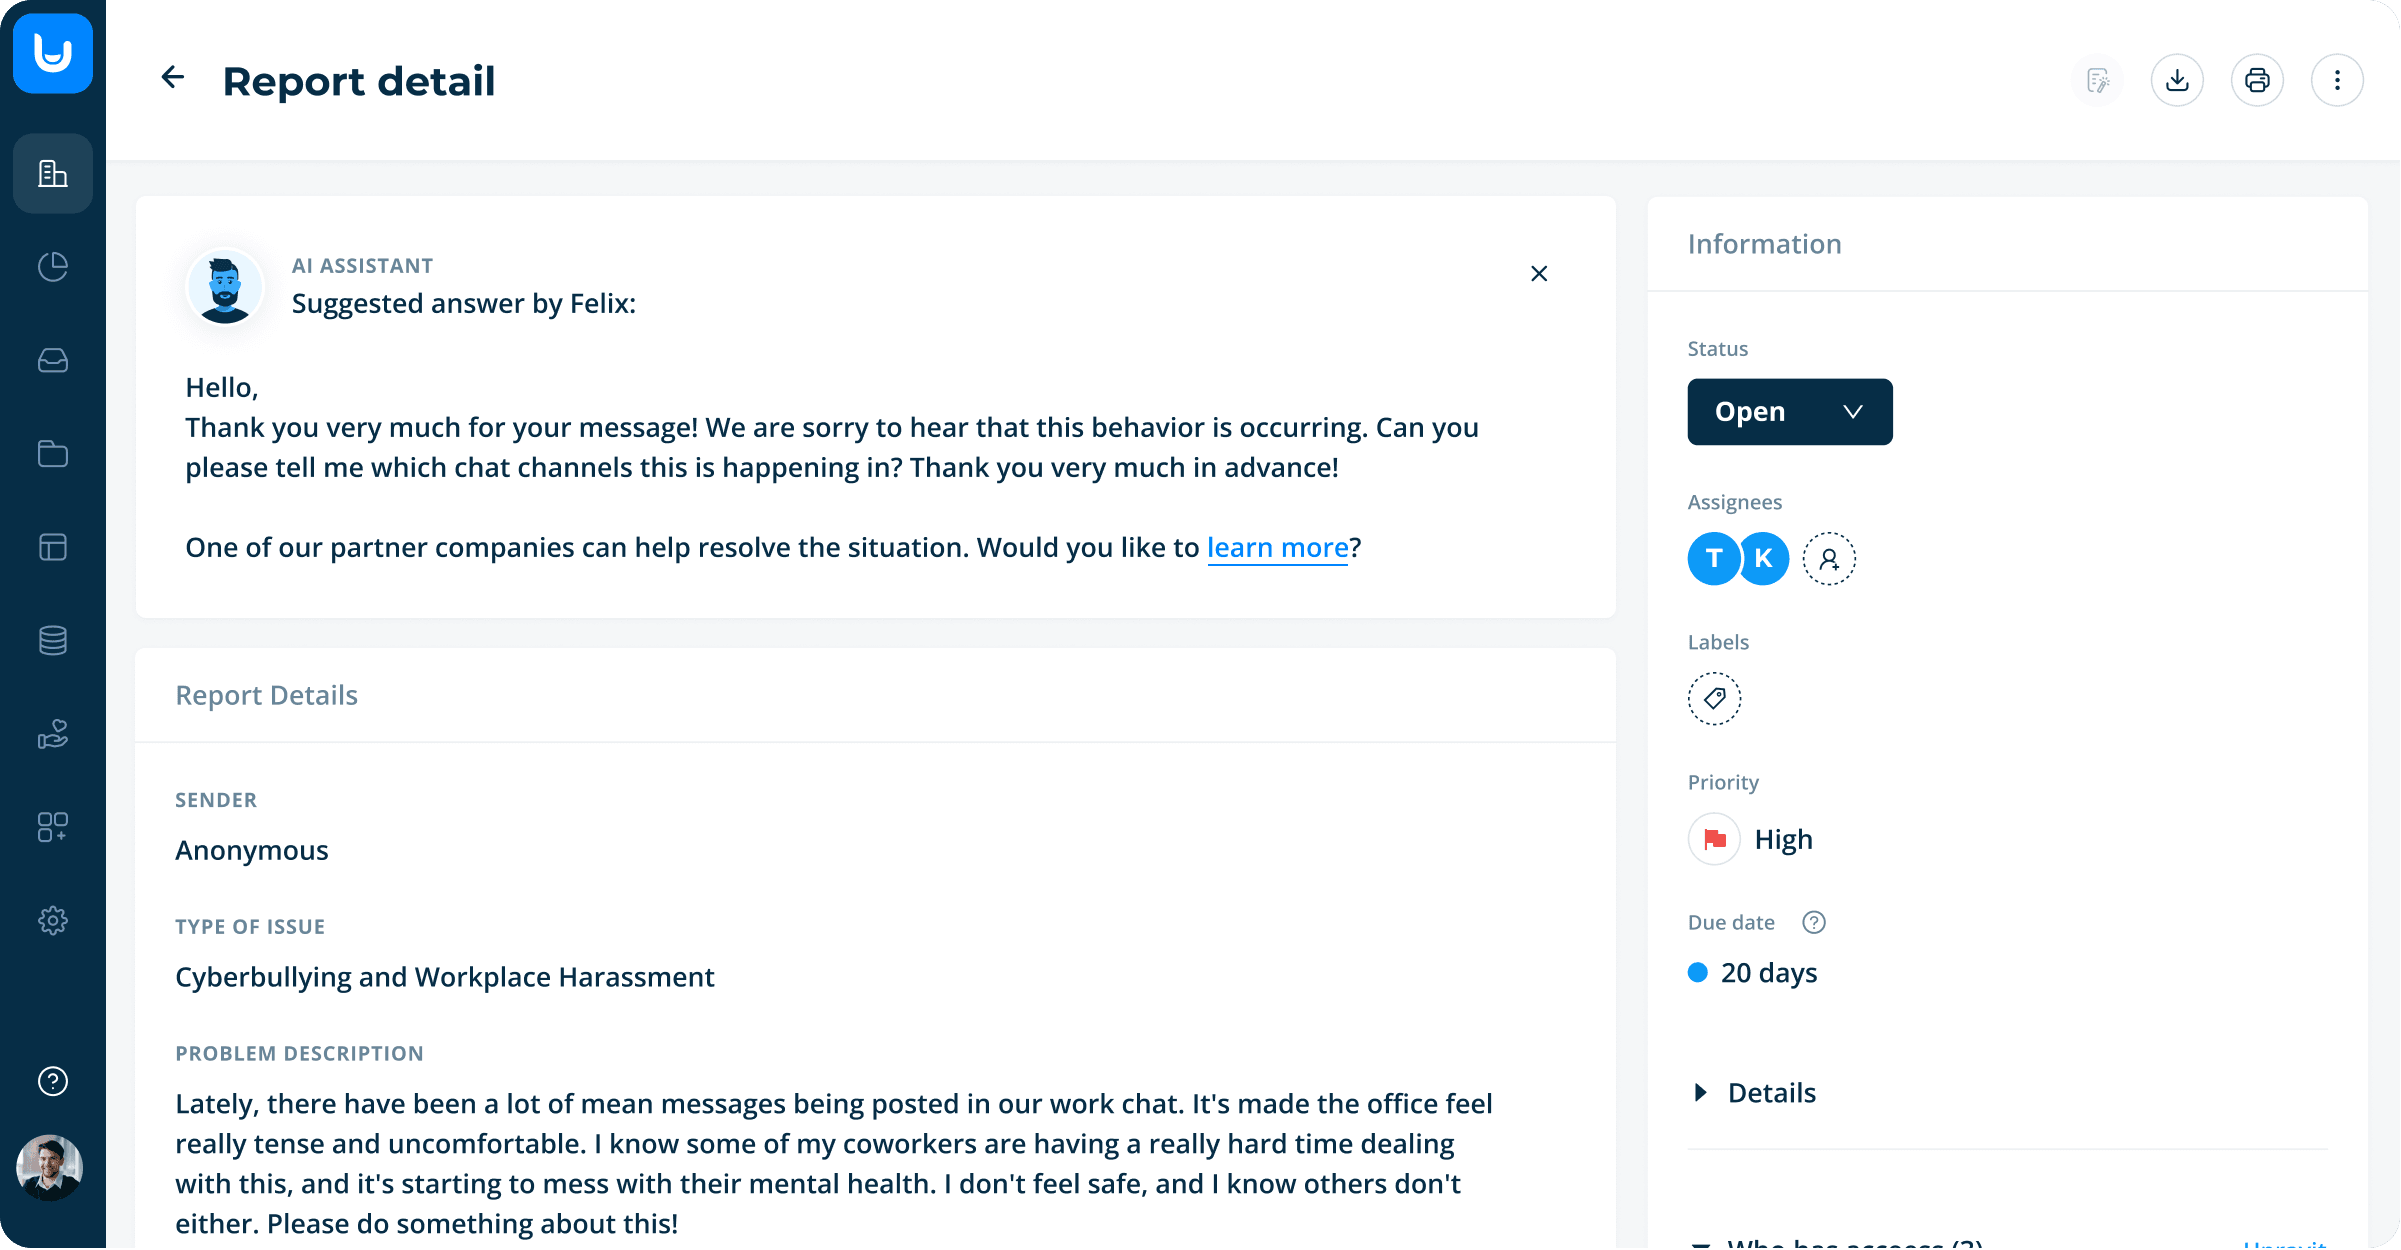Open the Status dropdown for this report
This screenshot has width=2401, height=1250.
[x=1790, y=411]
